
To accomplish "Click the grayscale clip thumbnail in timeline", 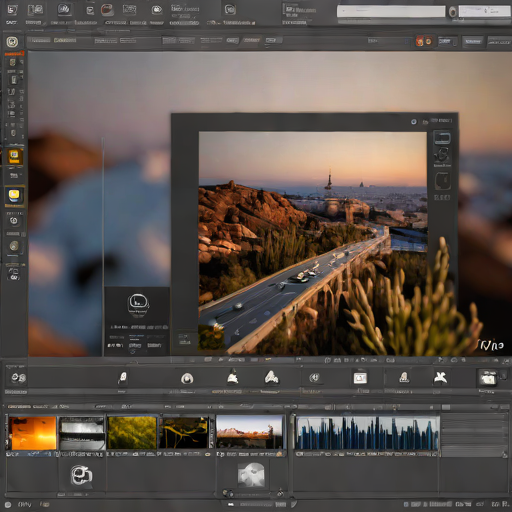I will 82,433.
